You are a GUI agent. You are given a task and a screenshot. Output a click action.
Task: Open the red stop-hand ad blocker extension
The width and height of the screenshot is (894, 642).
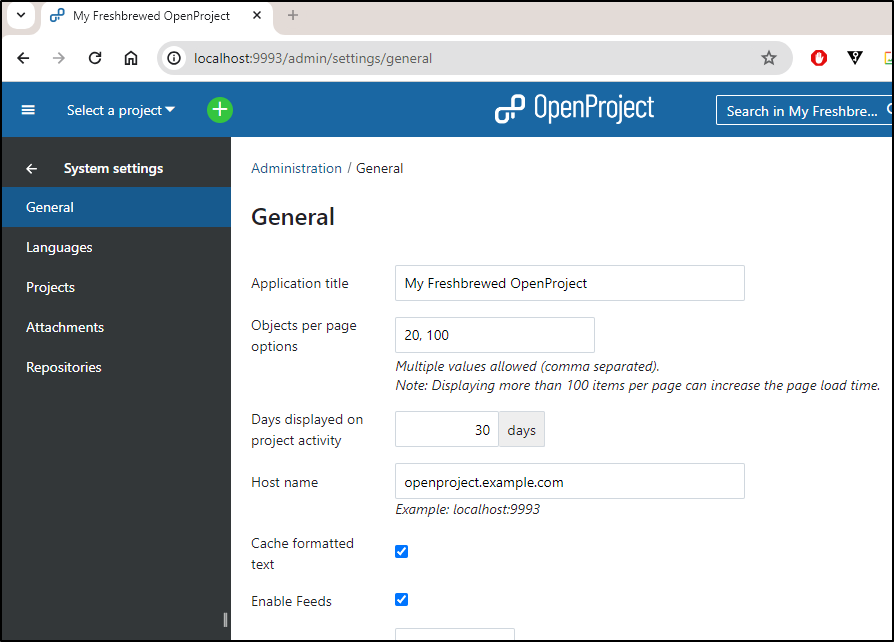pyautogui.click(x=819, y=58)
